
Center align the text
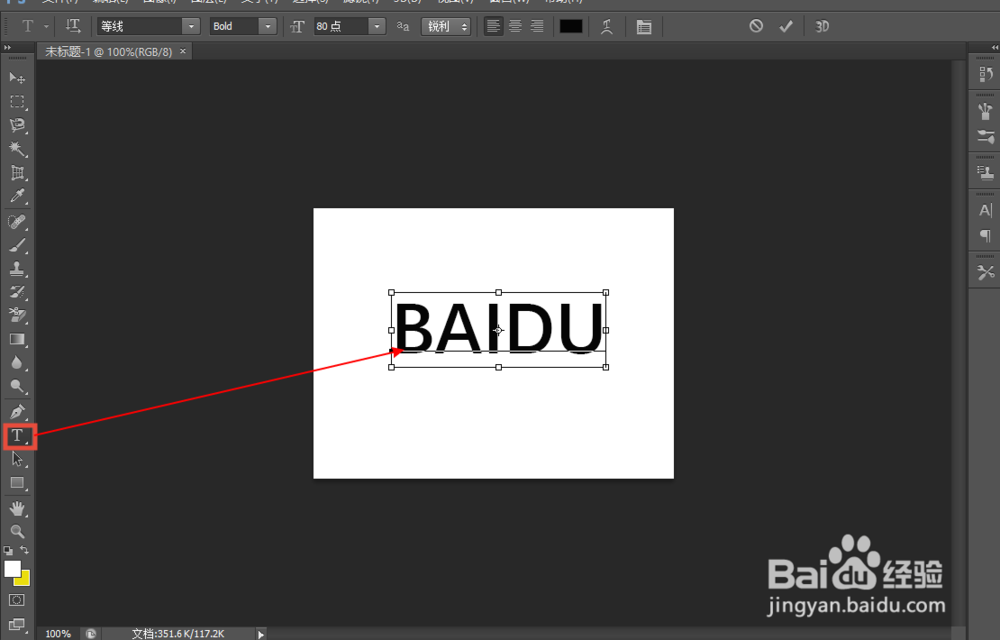[515, 26]
